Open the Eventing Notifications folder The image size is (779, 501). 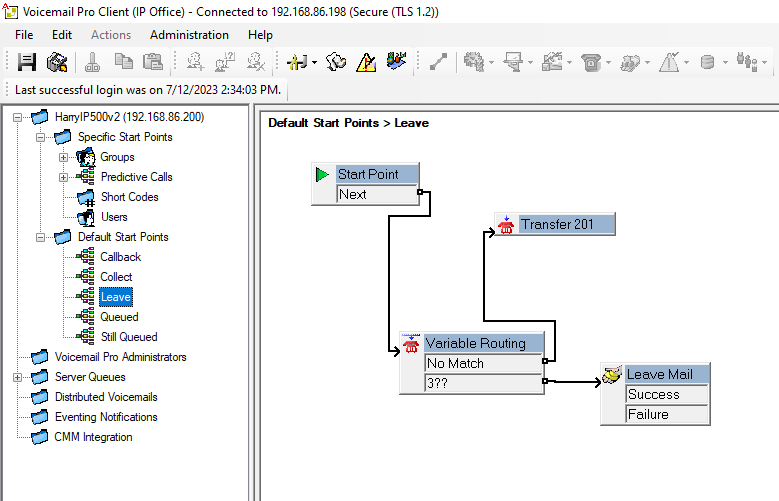point(106,417)
